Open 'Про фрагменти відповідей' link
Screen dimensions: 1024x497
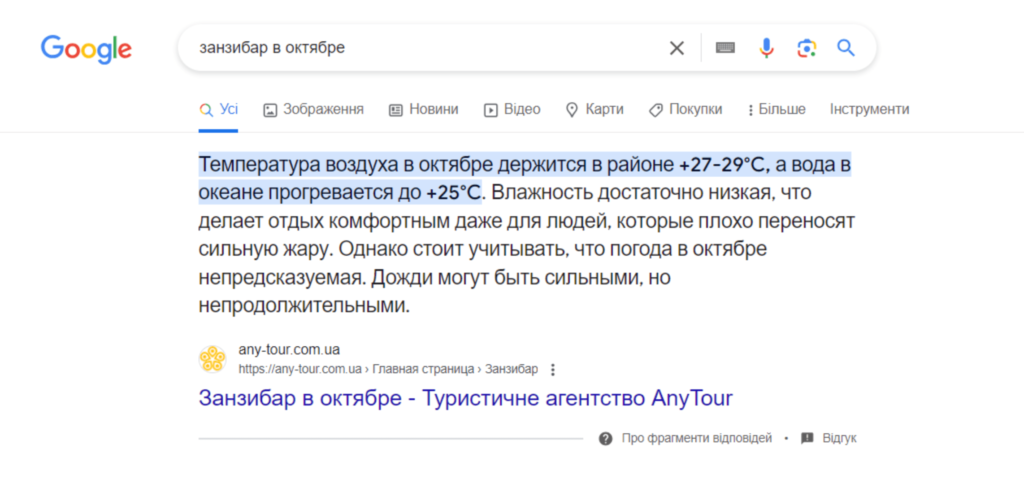click(697, 438)
